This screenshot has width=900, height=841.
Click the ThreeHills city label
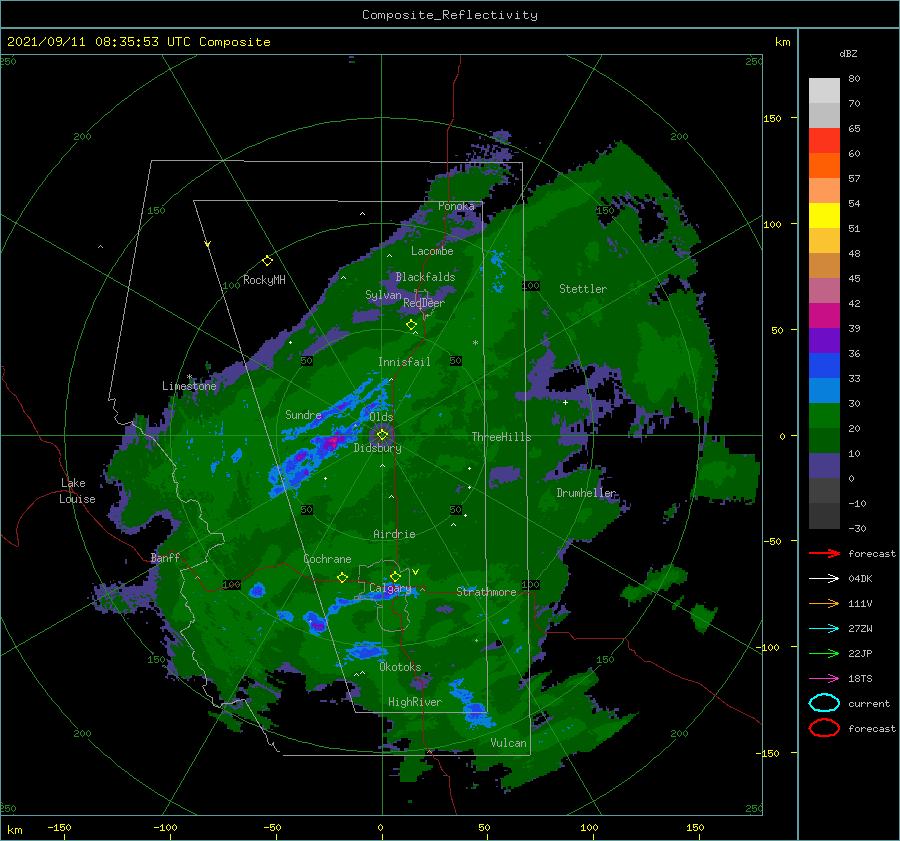(502, 437)
